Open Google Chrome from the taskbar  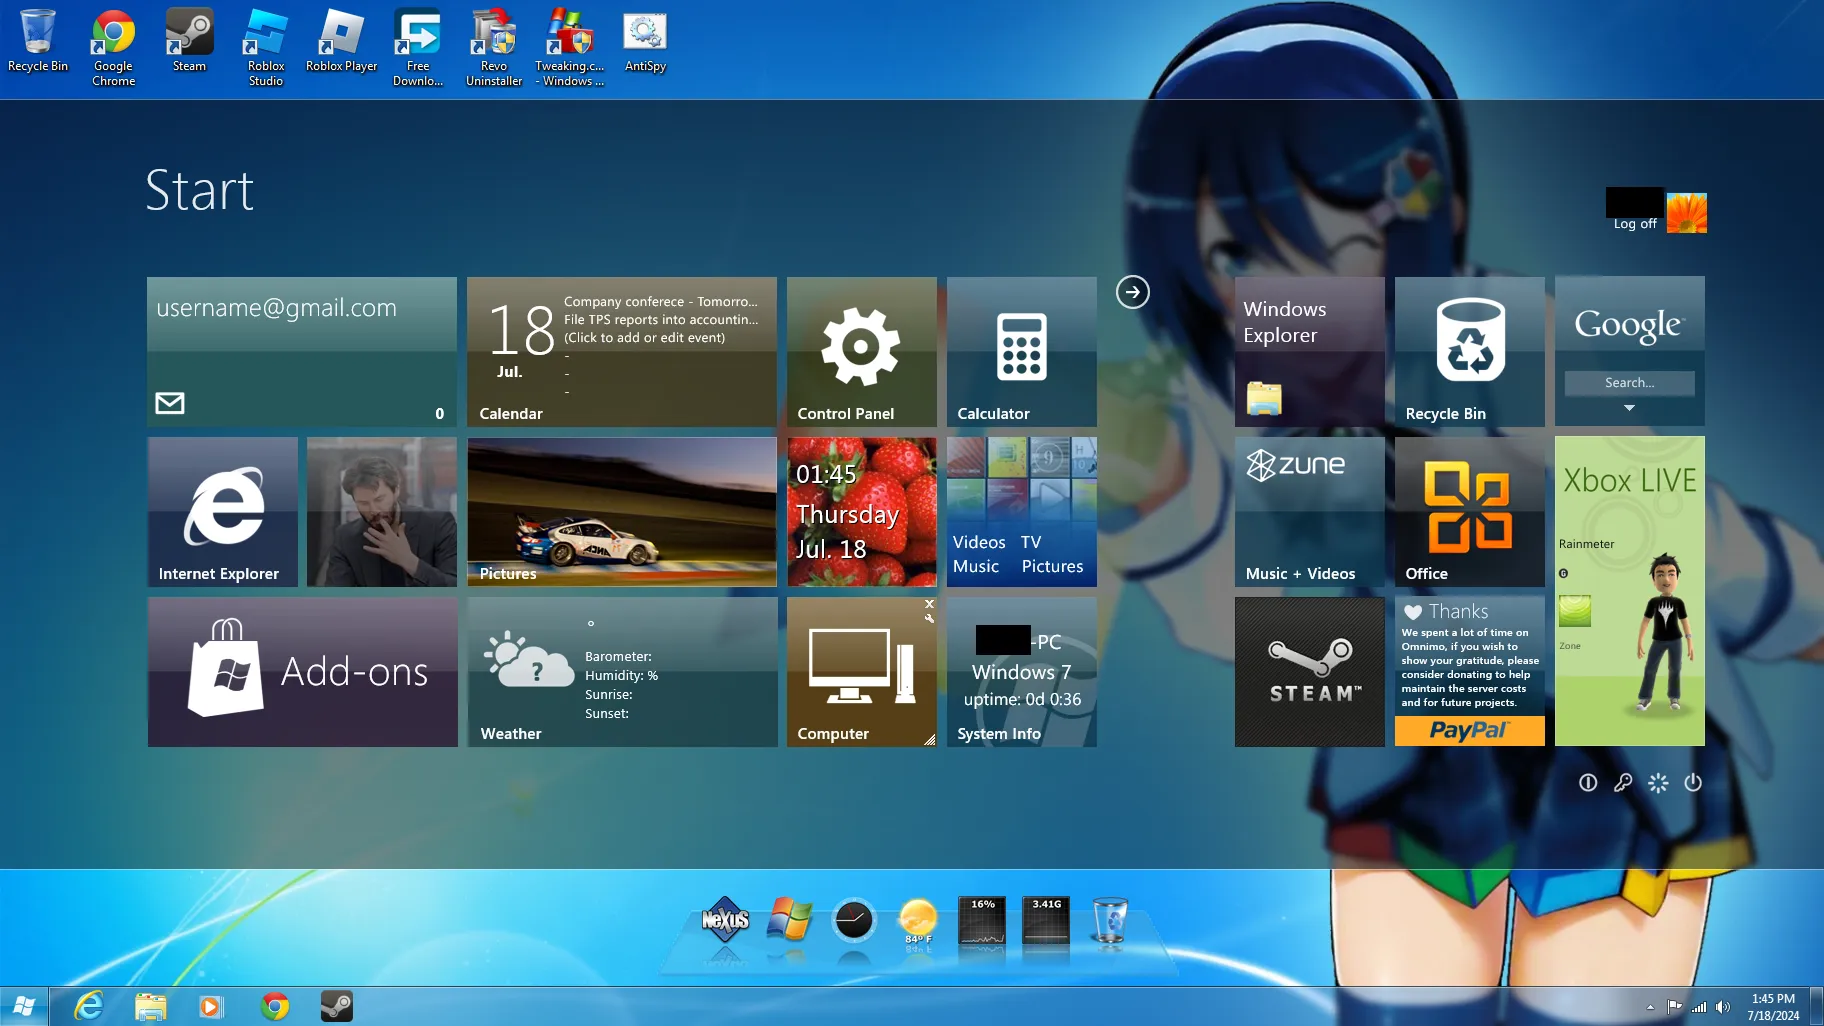(275, 1006)
